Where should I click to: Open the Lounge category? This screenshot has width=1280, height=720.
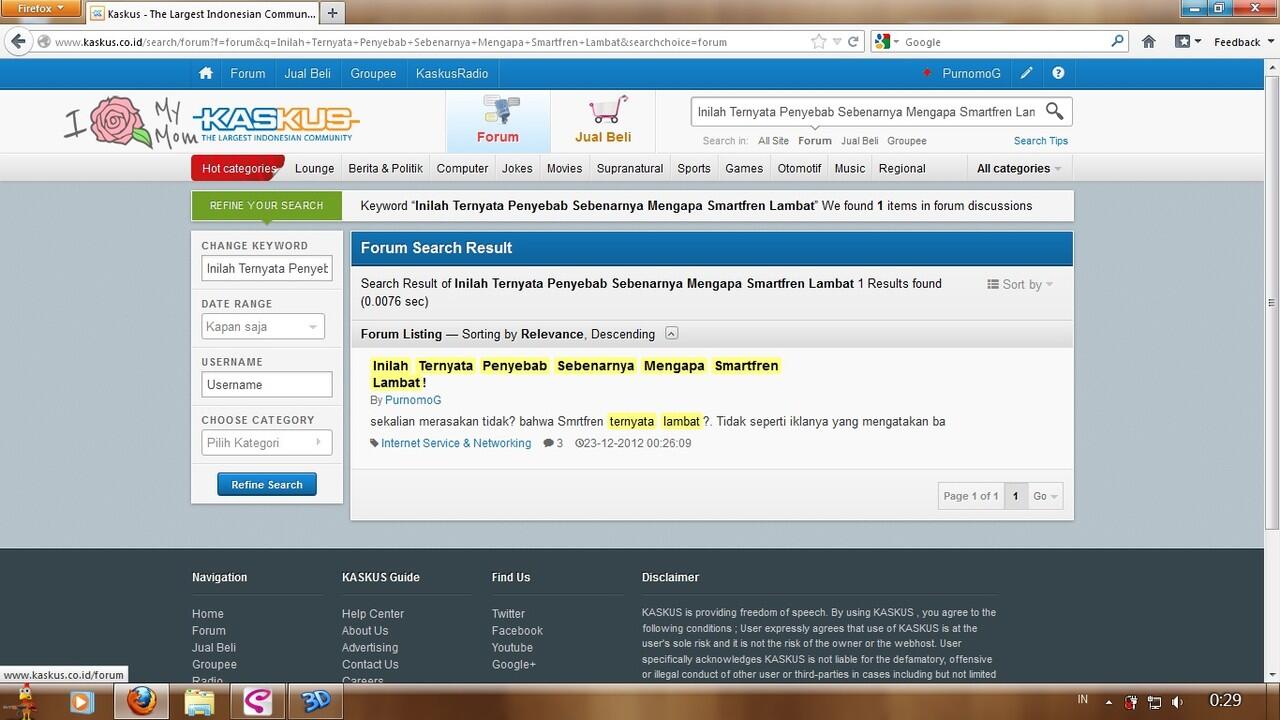click(315, 168)
